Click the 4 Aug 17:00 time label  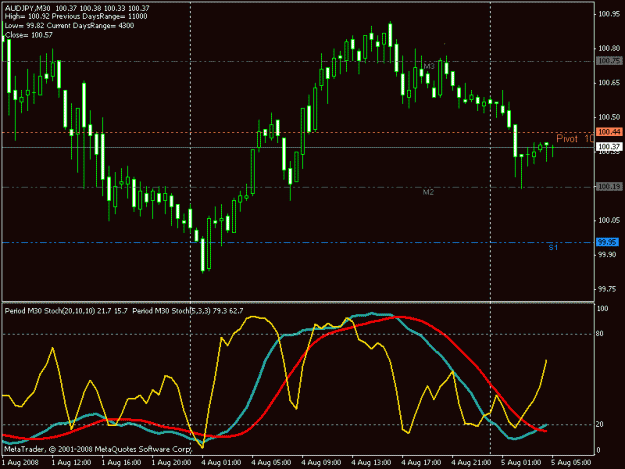[421, 463]
